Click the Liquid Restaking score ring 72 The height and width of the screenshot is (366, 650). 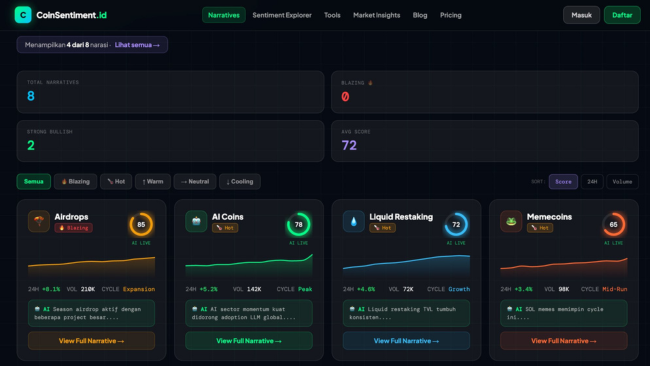(456, 224)
